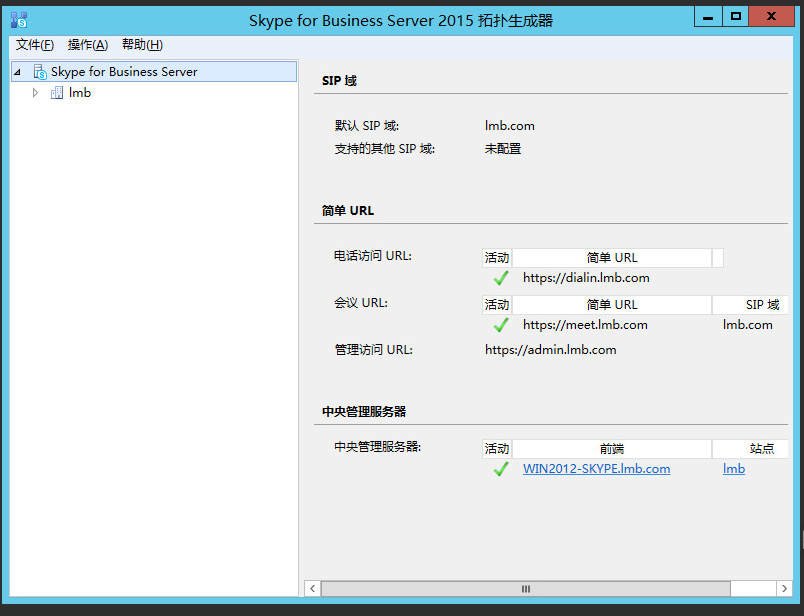Click 活动 column header in 会议 URL table
The image size is (804, 616).
[x=497, y=305]
